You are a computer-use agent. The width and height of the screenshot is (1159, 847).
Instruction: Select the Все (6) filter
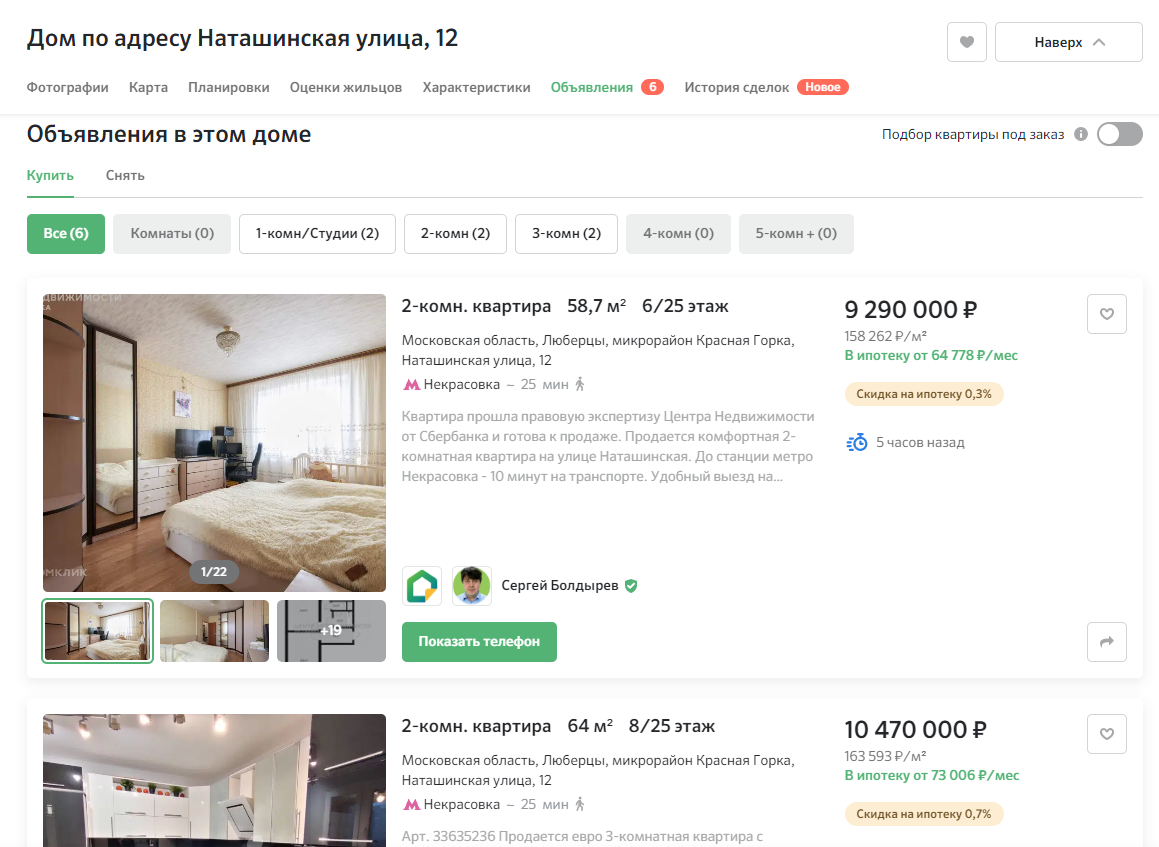coord(66,234)
